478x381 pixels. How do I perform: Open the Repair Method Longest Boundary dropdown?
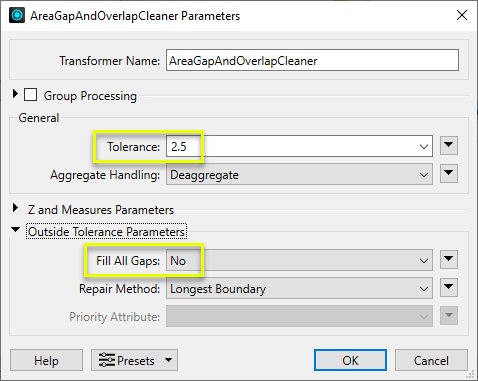coord(299,288)
